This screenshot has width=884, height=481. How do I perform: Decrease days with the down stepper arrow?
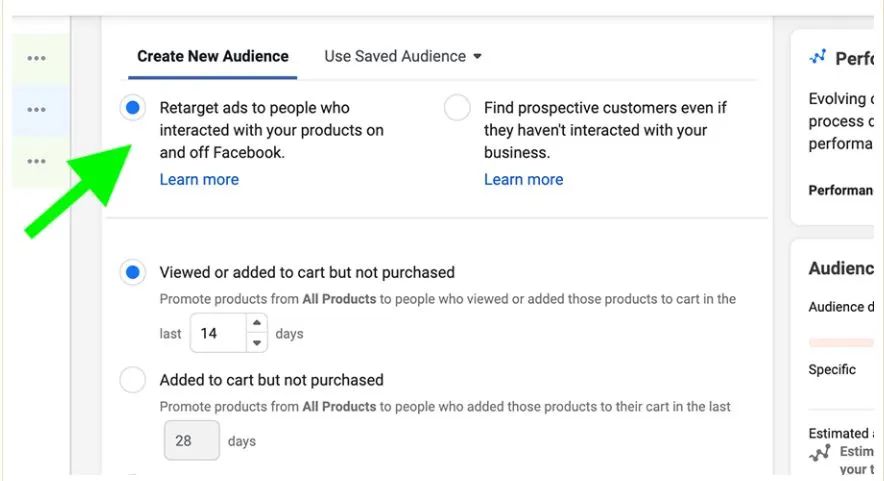257,343
